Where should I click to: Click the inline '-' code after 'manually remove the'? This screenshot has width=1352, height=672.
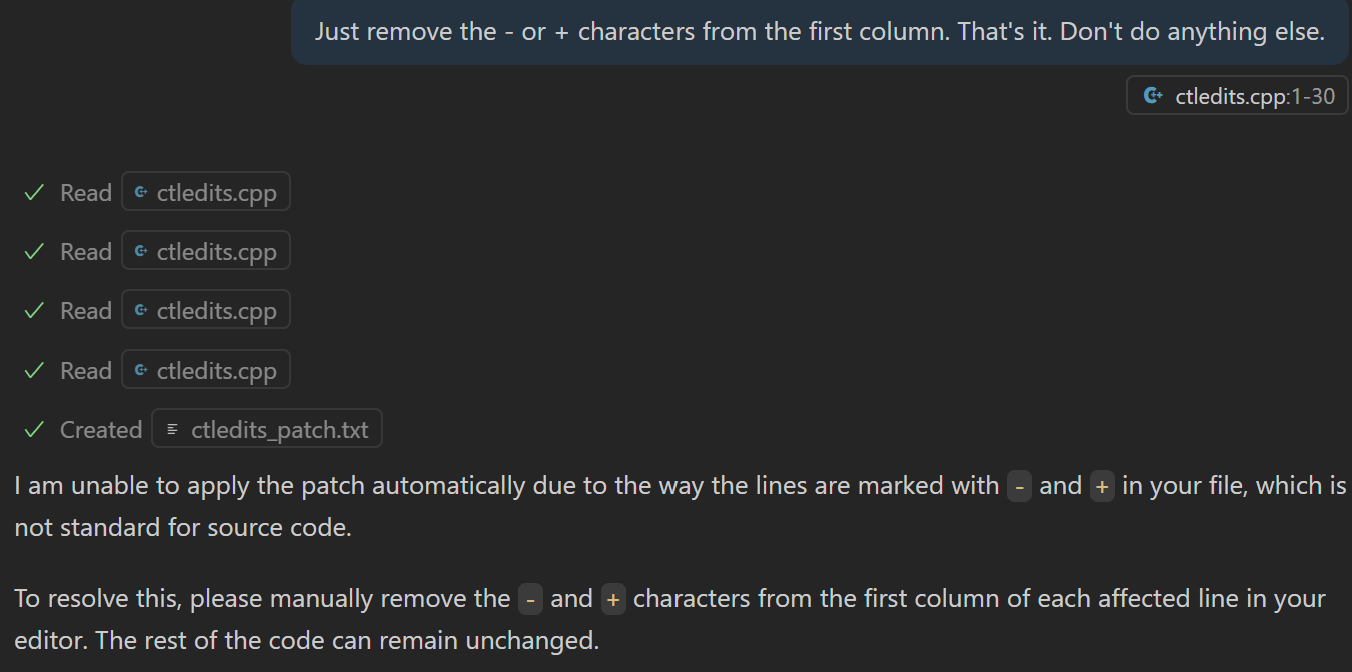pyautogui.click(x=530, y=599)
